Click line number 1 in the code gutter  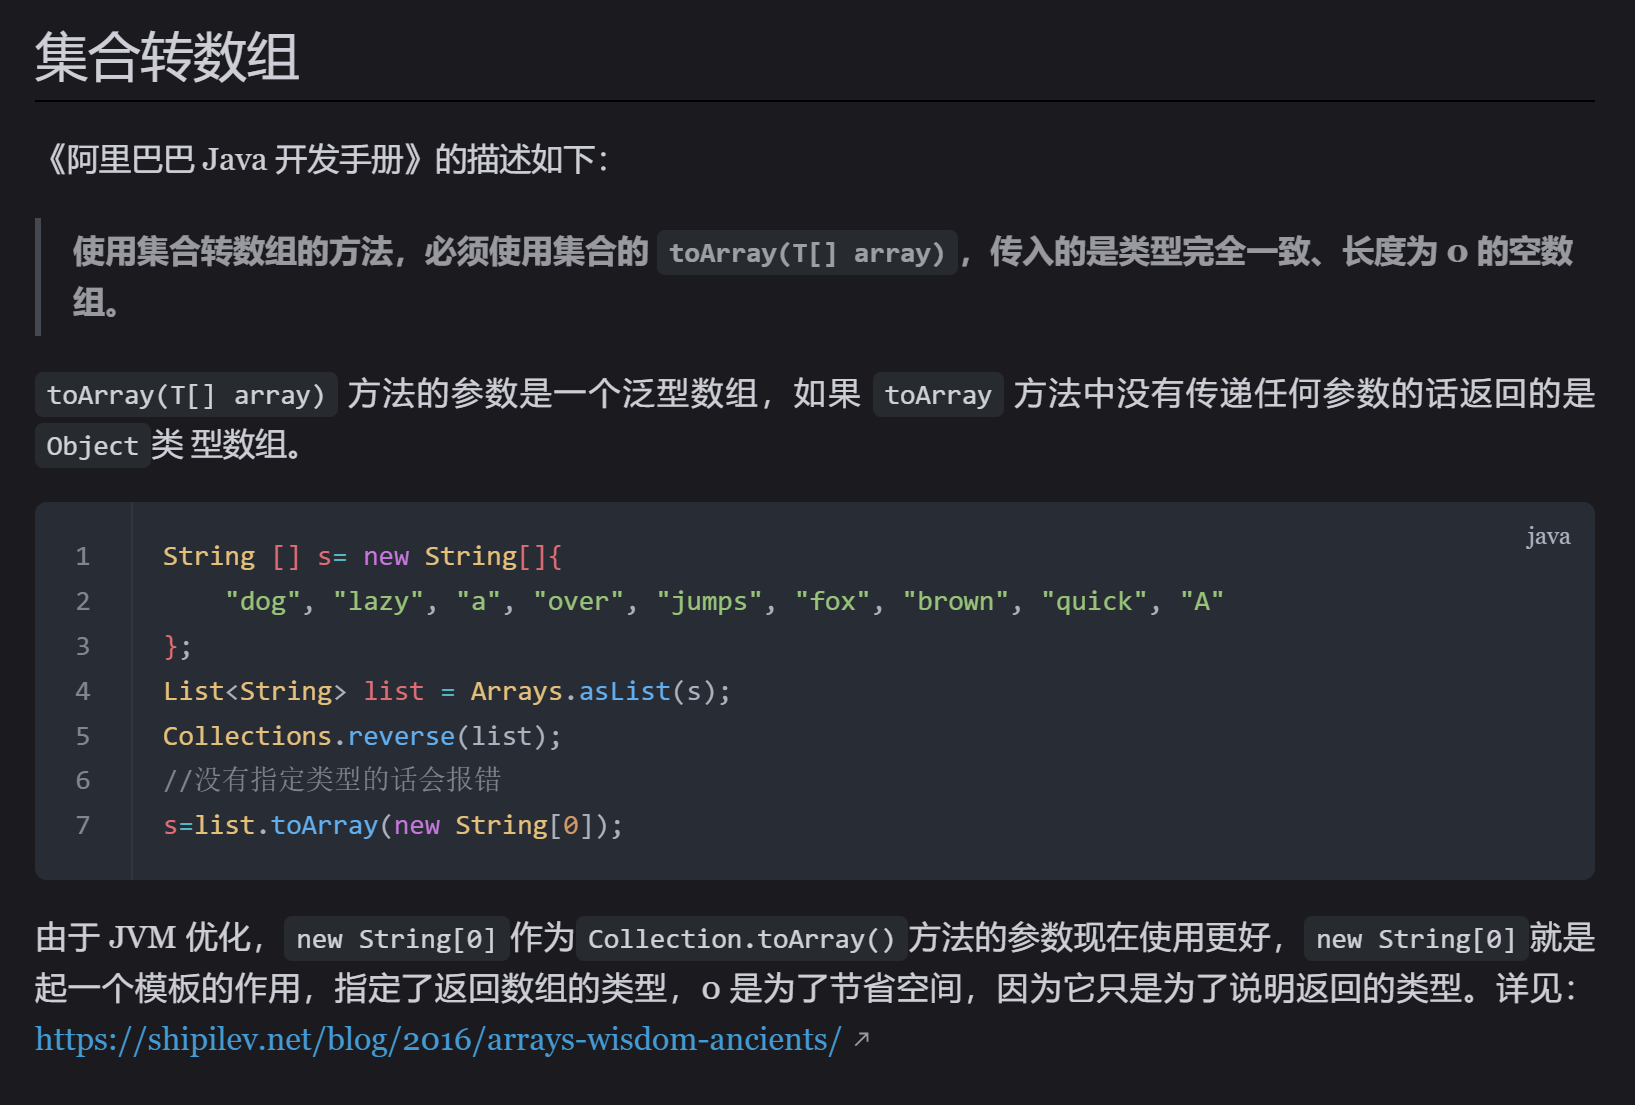click(x=83, y=556)
